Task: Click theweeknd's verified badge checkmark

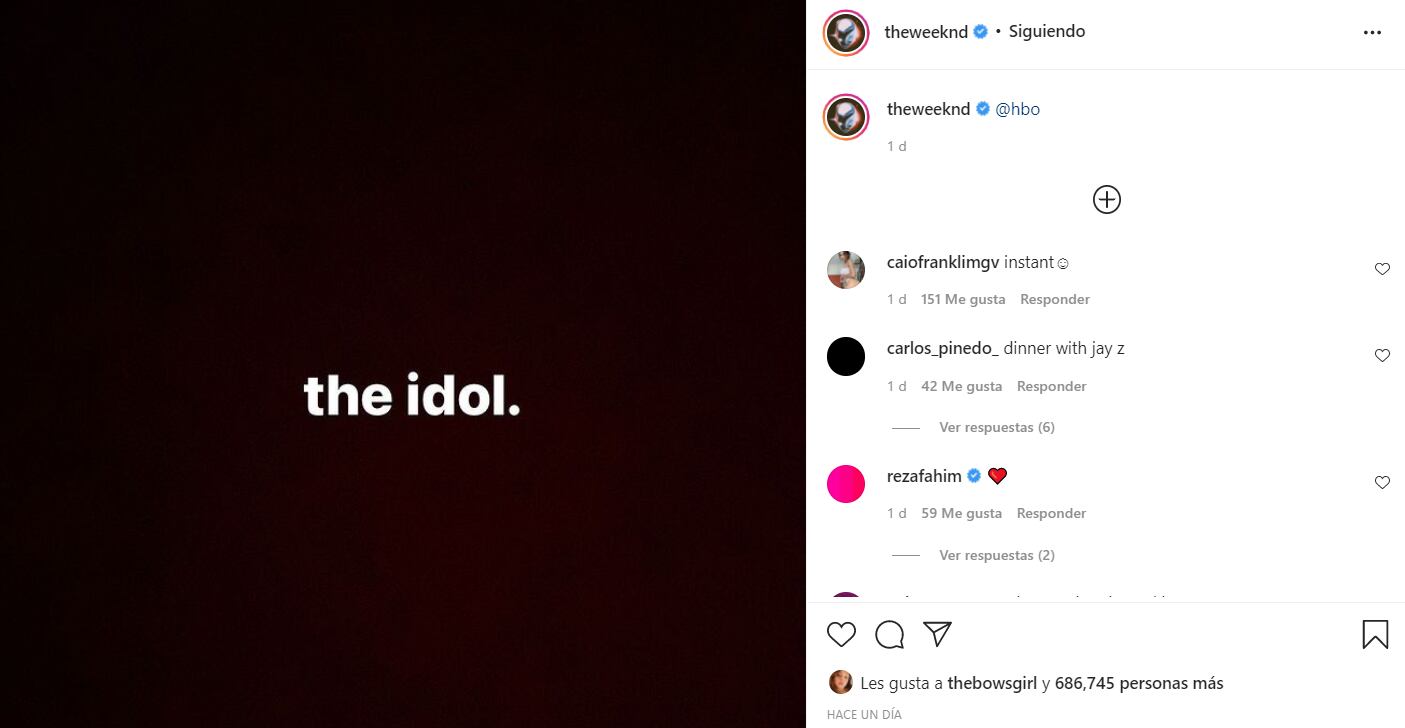Action: coord(981,31)
